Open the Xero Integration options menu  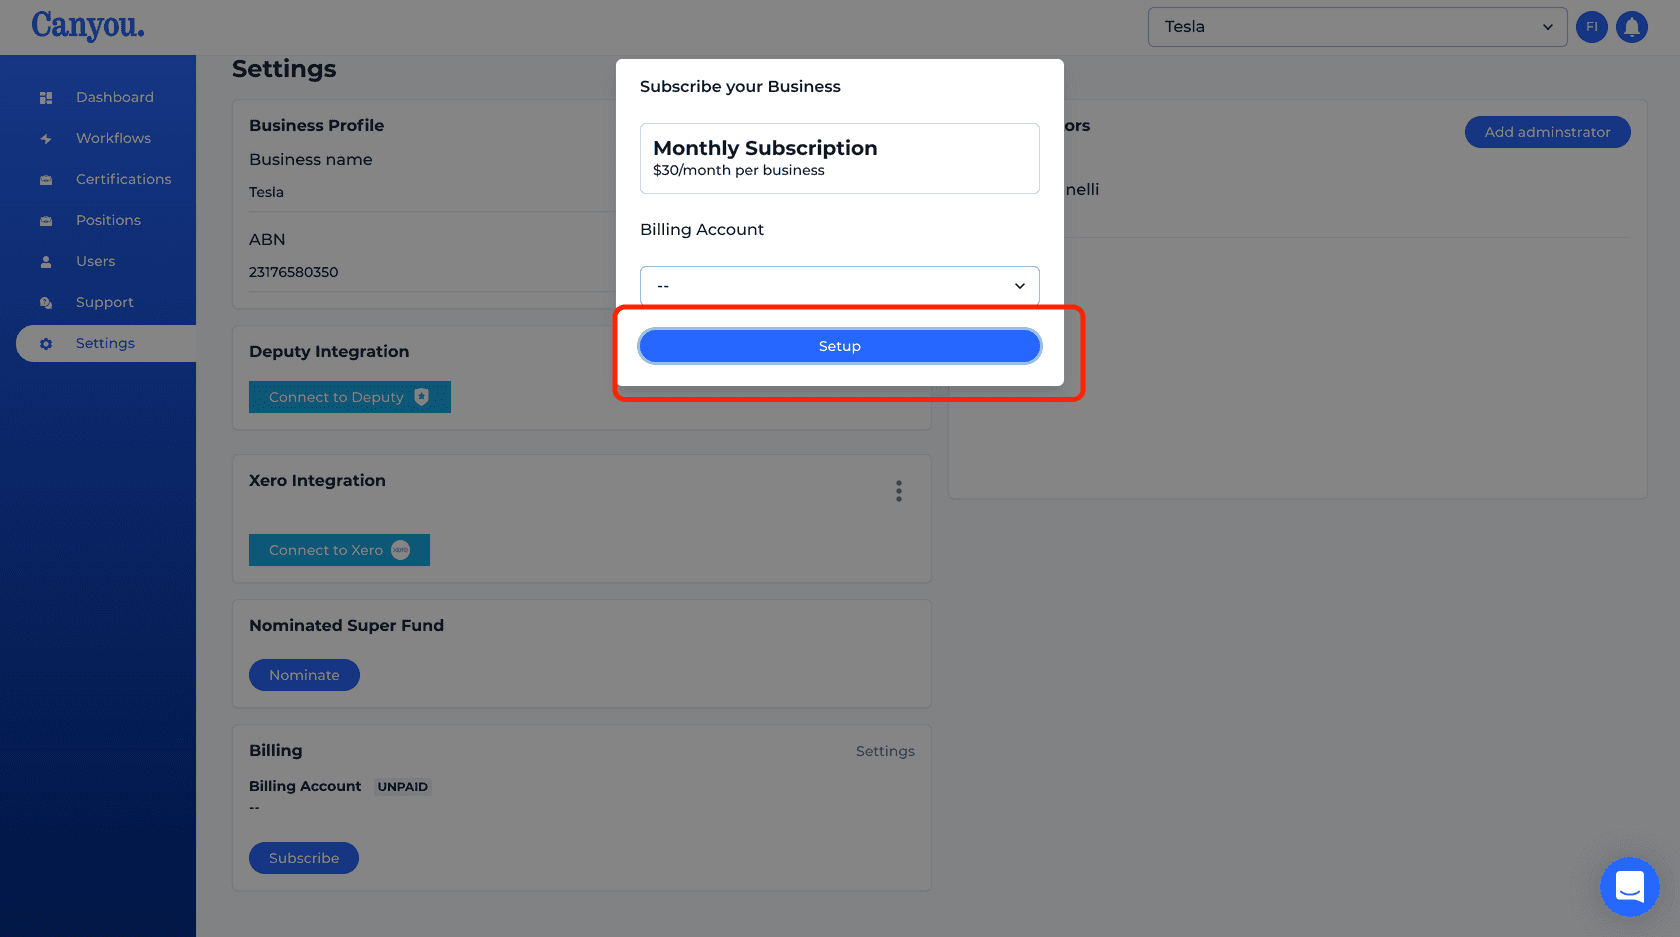[898, 491]
